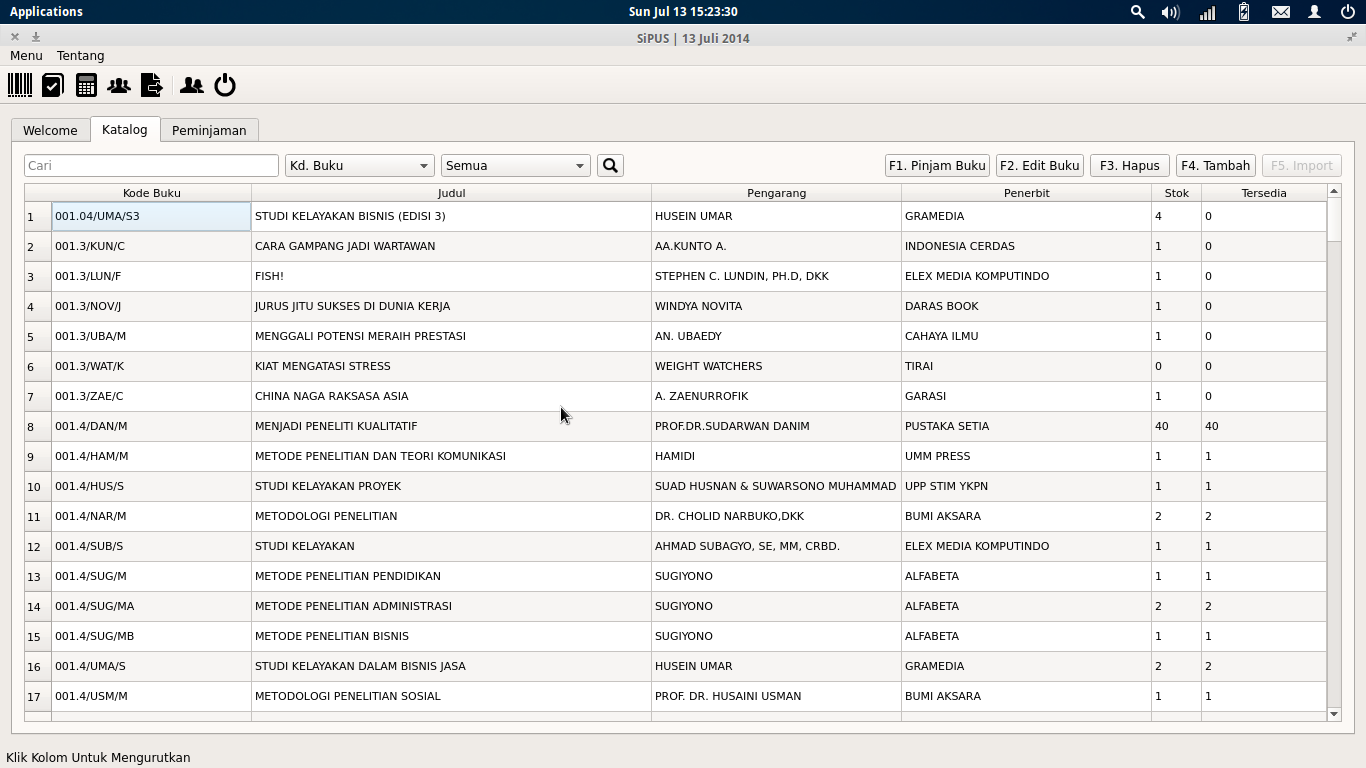This screenshot has height=768, width=1366.
Task: Click the F1. Pinjam Buku button
Action: (938, 165)
